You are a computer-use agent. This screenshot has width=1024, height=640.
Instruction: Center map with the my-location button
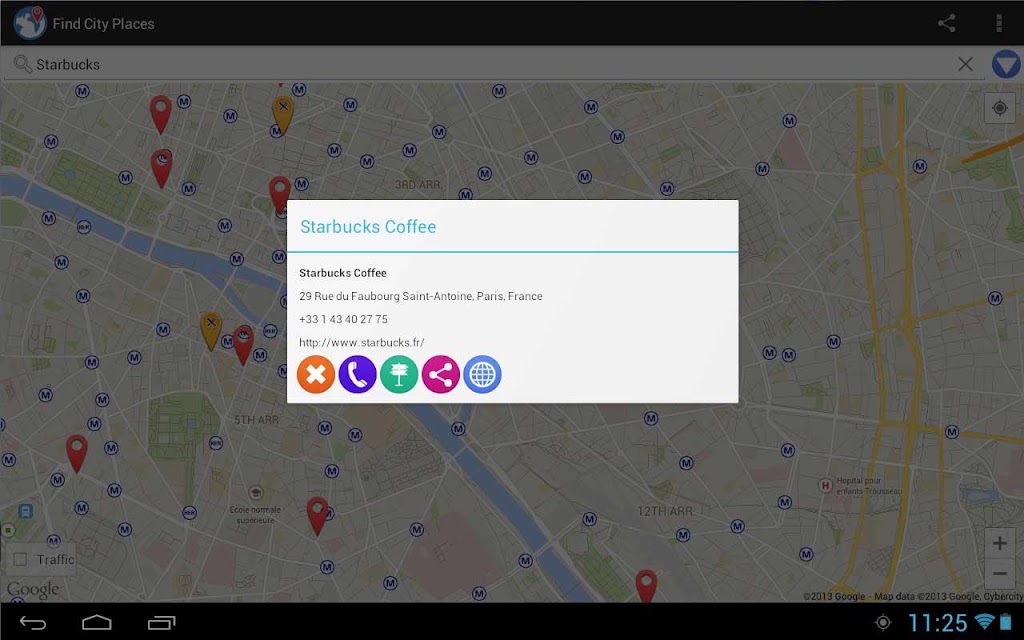999,108
